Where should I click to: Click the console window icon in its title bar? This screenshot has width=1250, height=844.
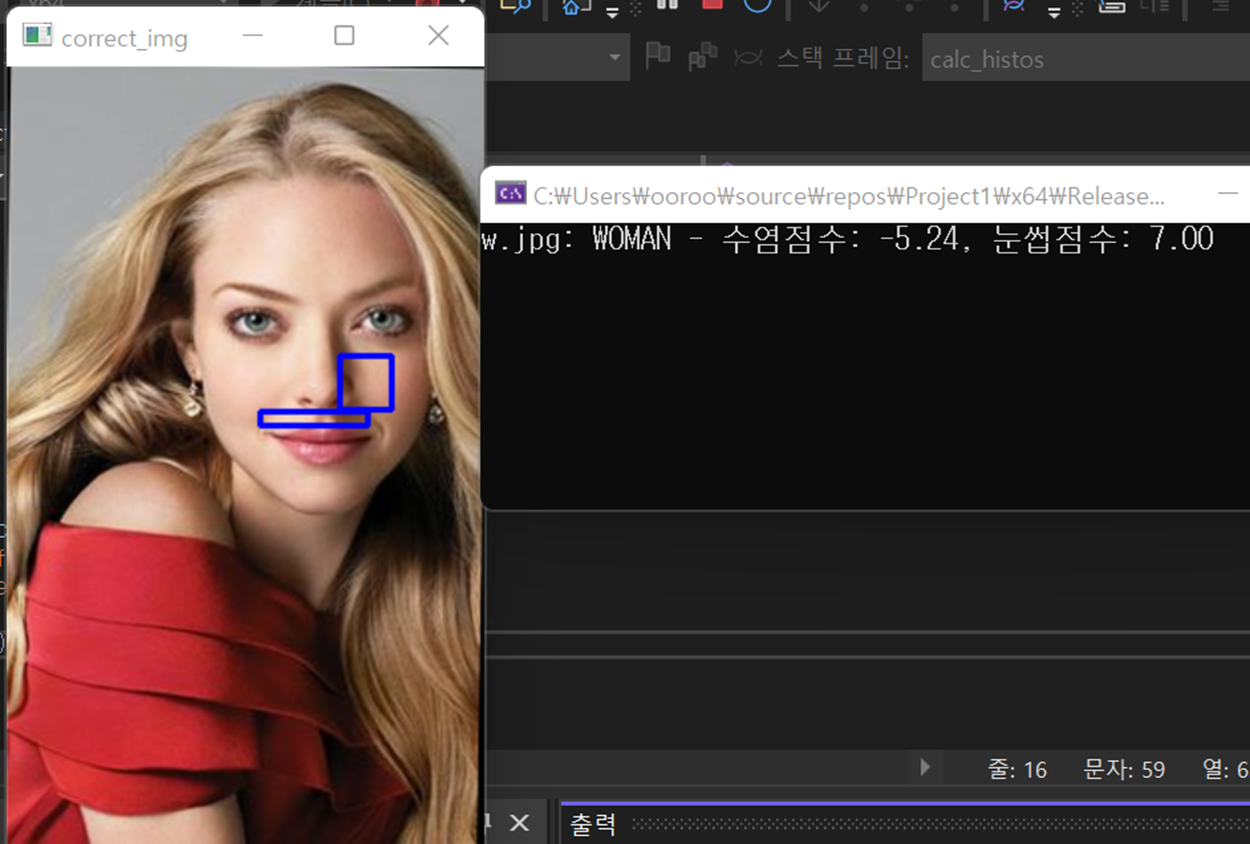click(510, 192)
